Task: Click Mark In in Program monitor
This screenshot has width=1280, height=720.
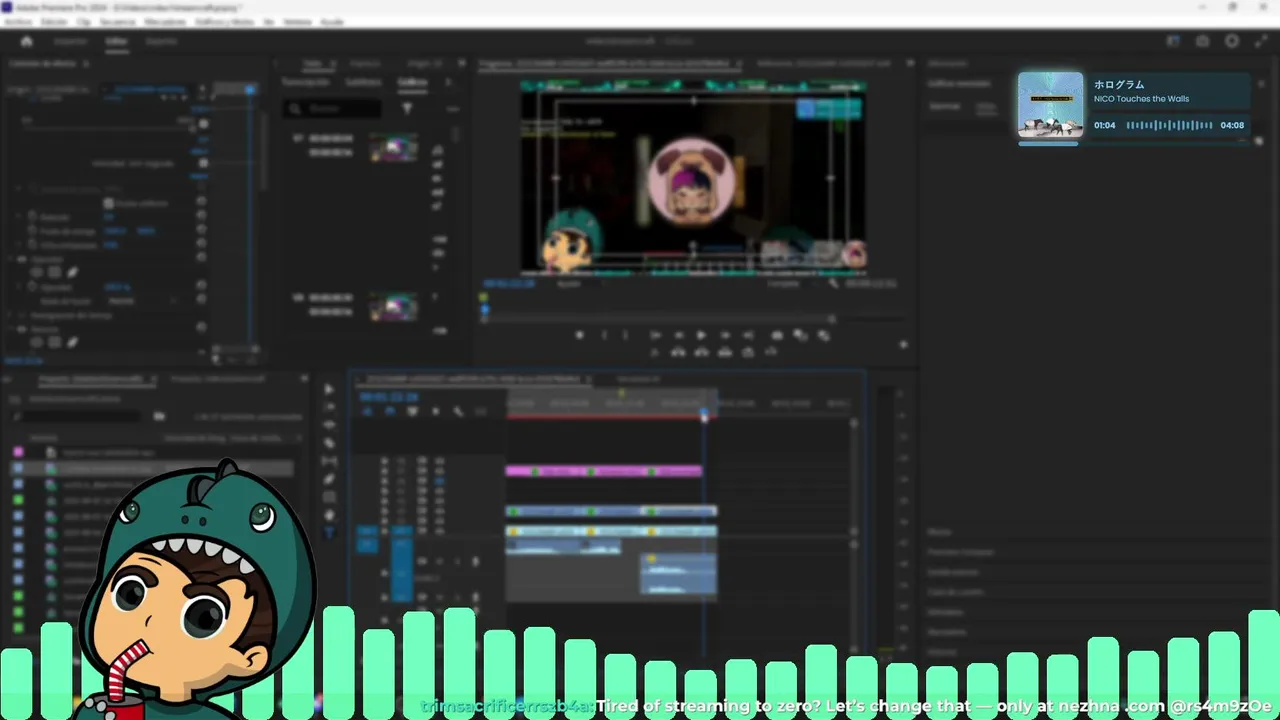Action: pos(603,336)
